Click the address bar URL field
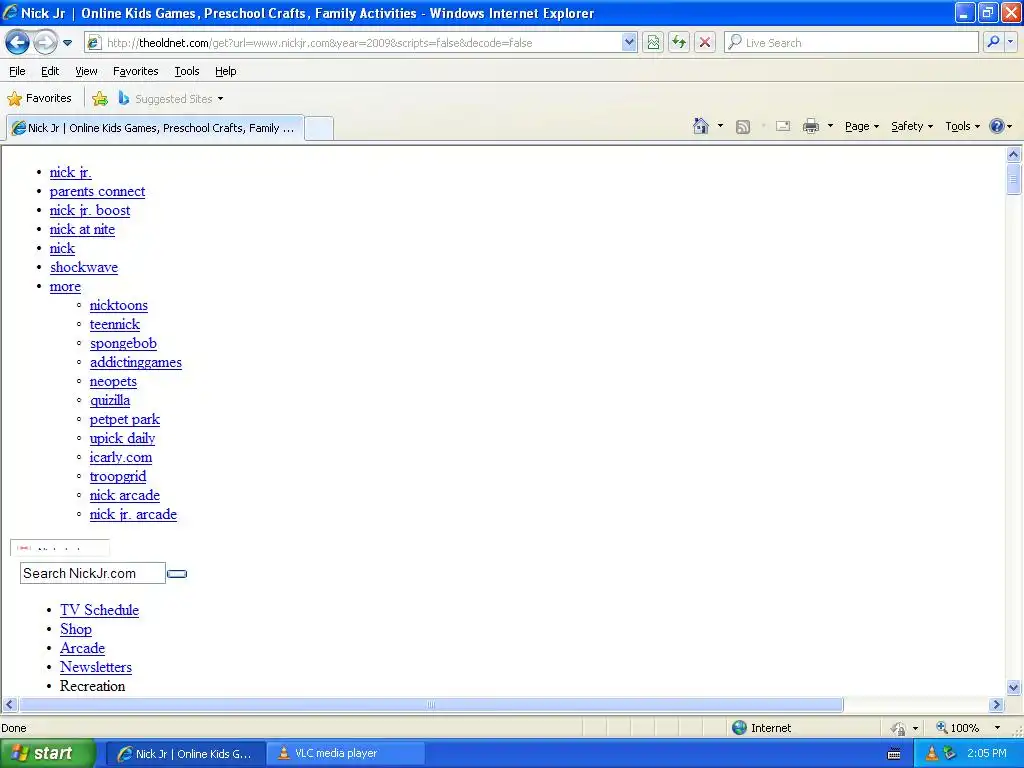The height and width of the screenshot is (768, 1024). tap(353, 43)
